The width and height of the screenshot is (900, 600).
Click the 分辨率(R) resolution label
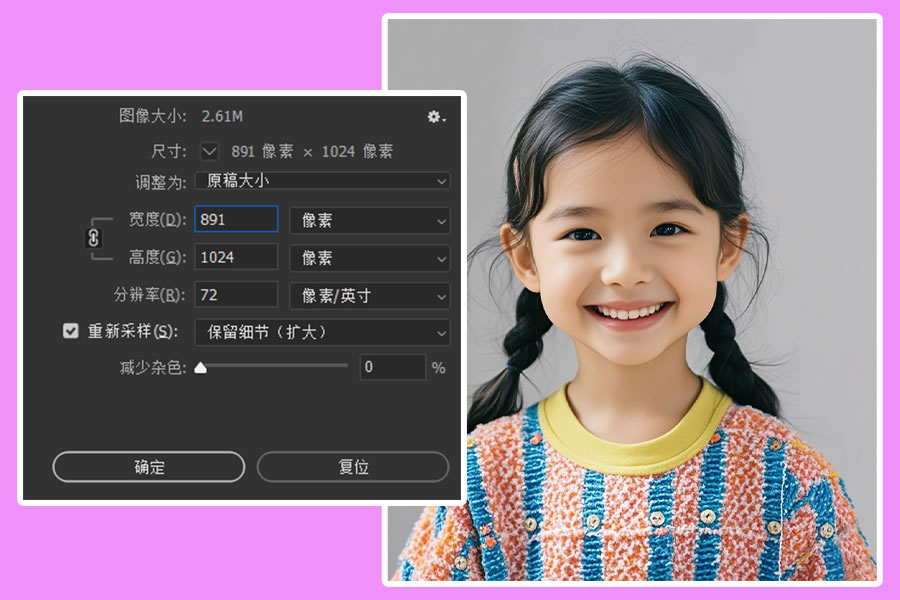(x=149, y=295)
